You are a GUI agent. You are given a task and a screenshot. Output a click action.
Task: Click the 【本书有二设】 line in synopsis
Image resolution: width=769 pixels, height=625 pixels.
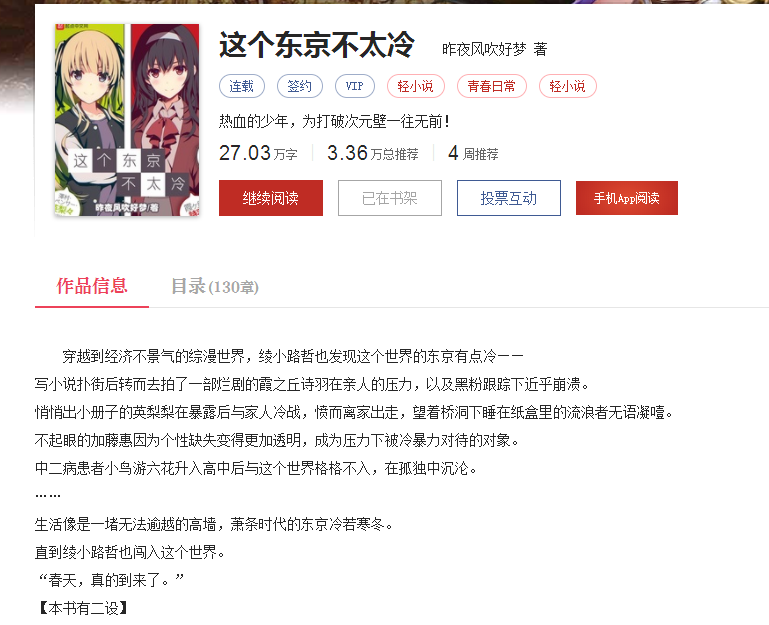83,608
